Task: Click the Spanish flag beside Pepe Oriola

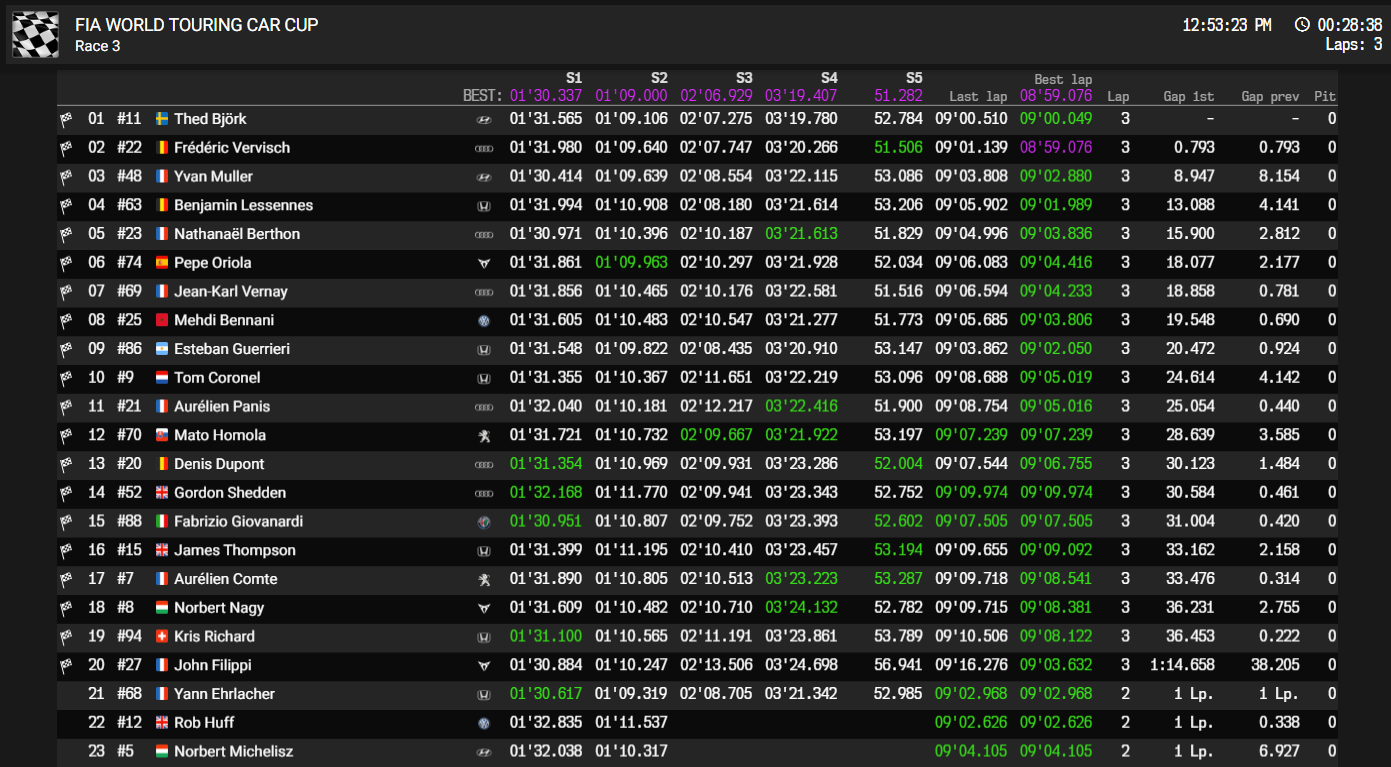Action: point(162,263)
